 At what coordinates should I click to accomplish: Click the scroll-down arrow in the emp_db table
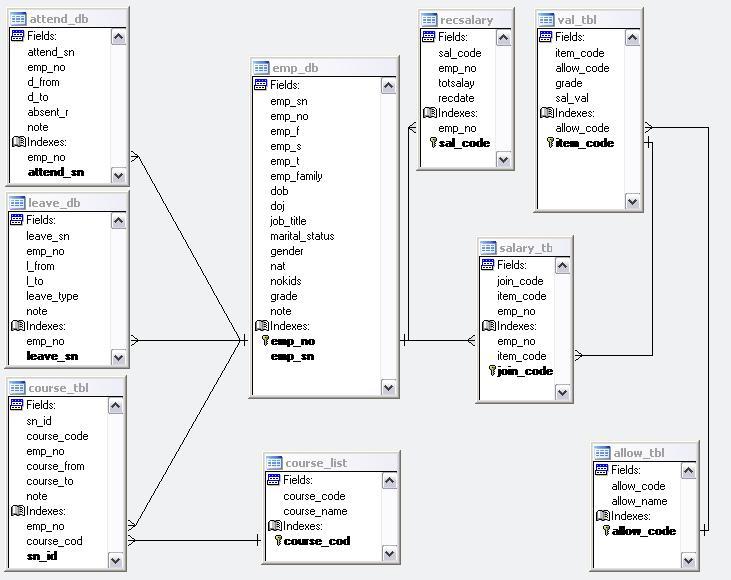[x=388, y=387]
